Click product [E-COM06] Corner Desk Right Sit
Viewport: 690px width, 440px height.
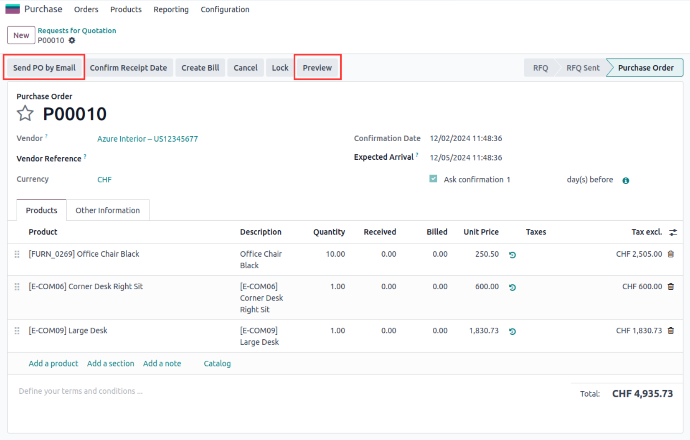pos(85,286)
